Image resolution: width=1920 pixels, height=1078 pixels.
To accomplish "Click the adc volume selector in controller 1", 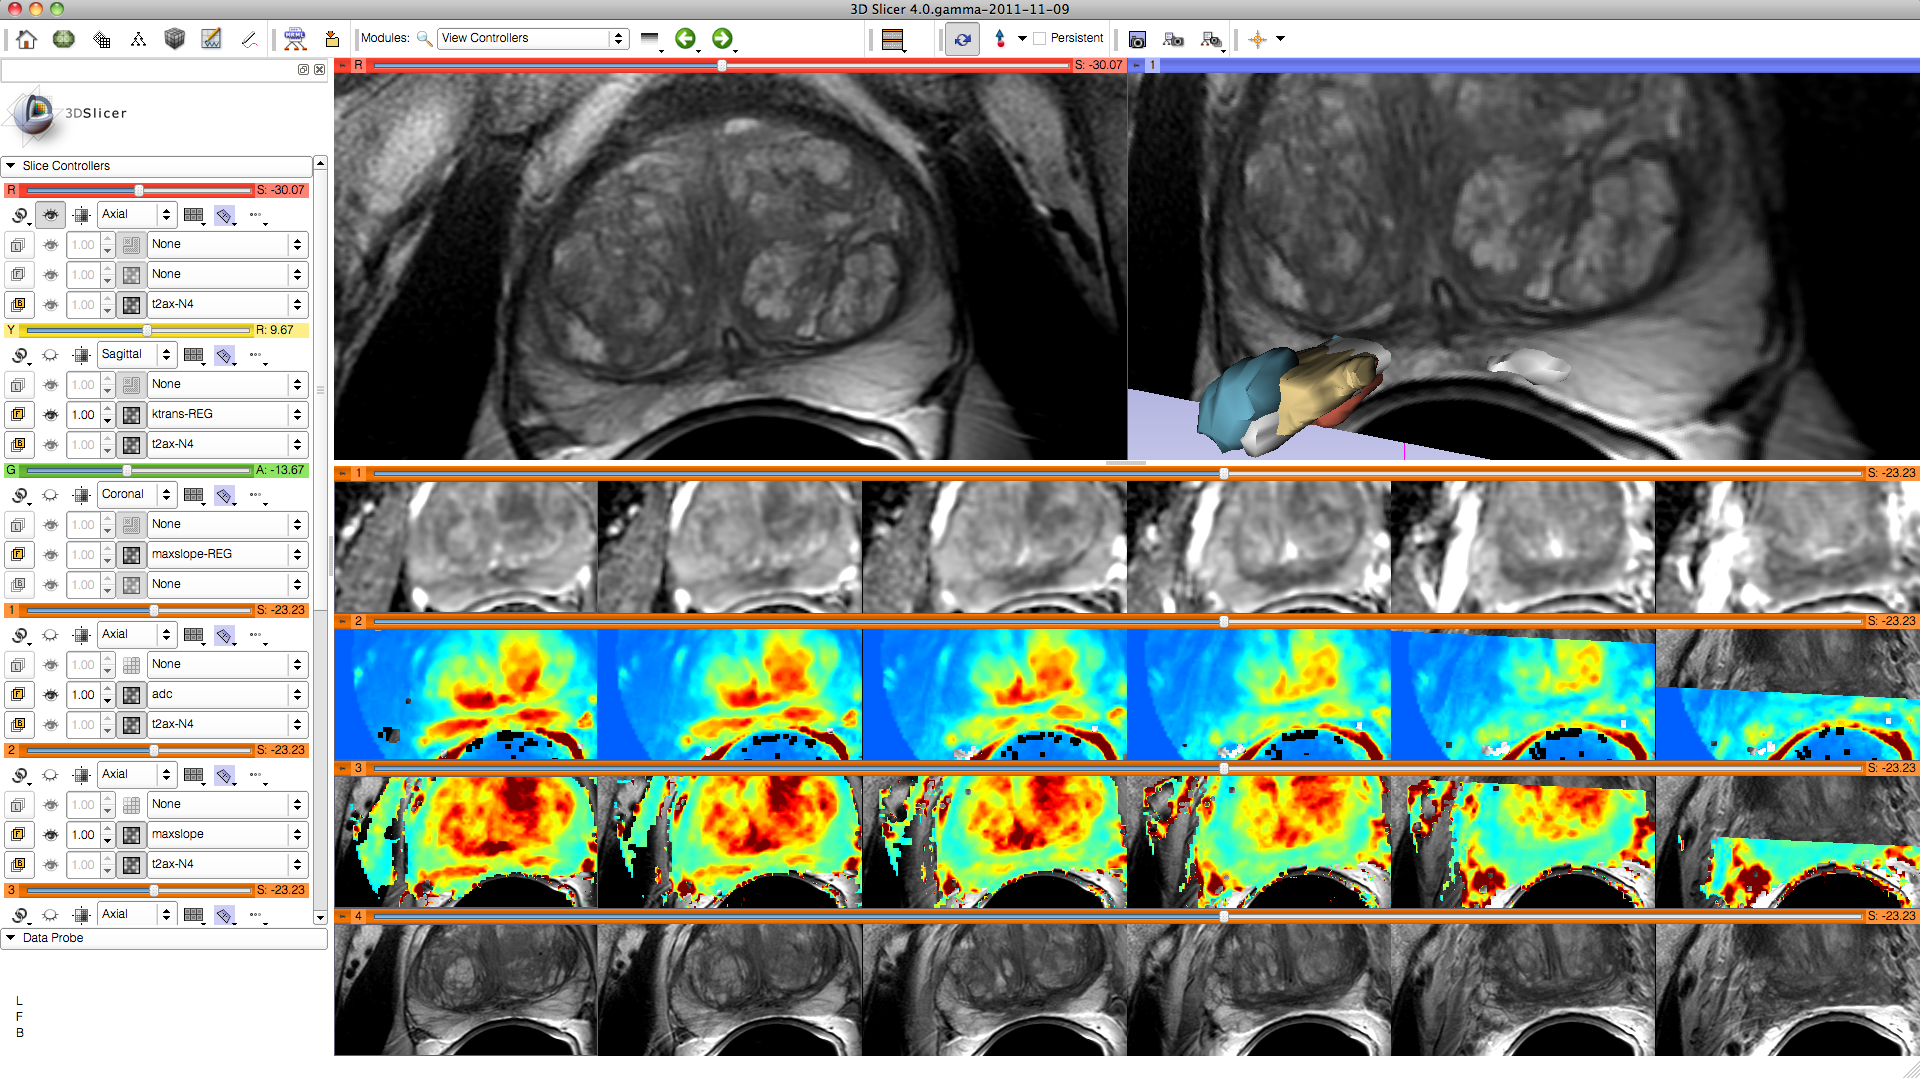I will coord(227,694).
